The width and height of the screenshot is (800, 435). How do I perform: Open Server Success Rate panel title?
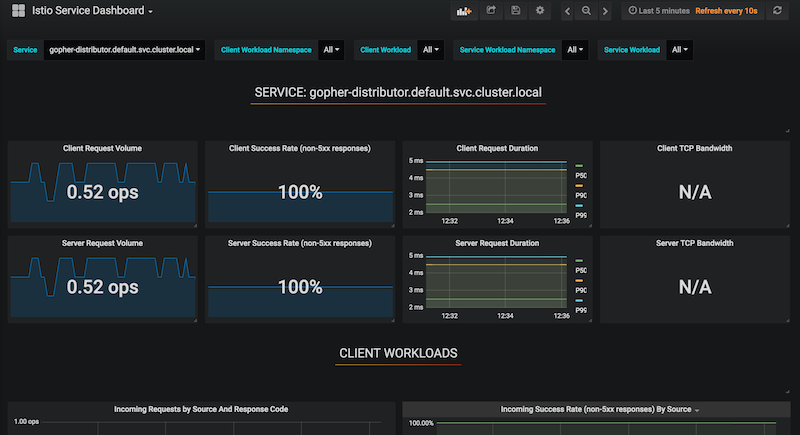tap(299, 243)
